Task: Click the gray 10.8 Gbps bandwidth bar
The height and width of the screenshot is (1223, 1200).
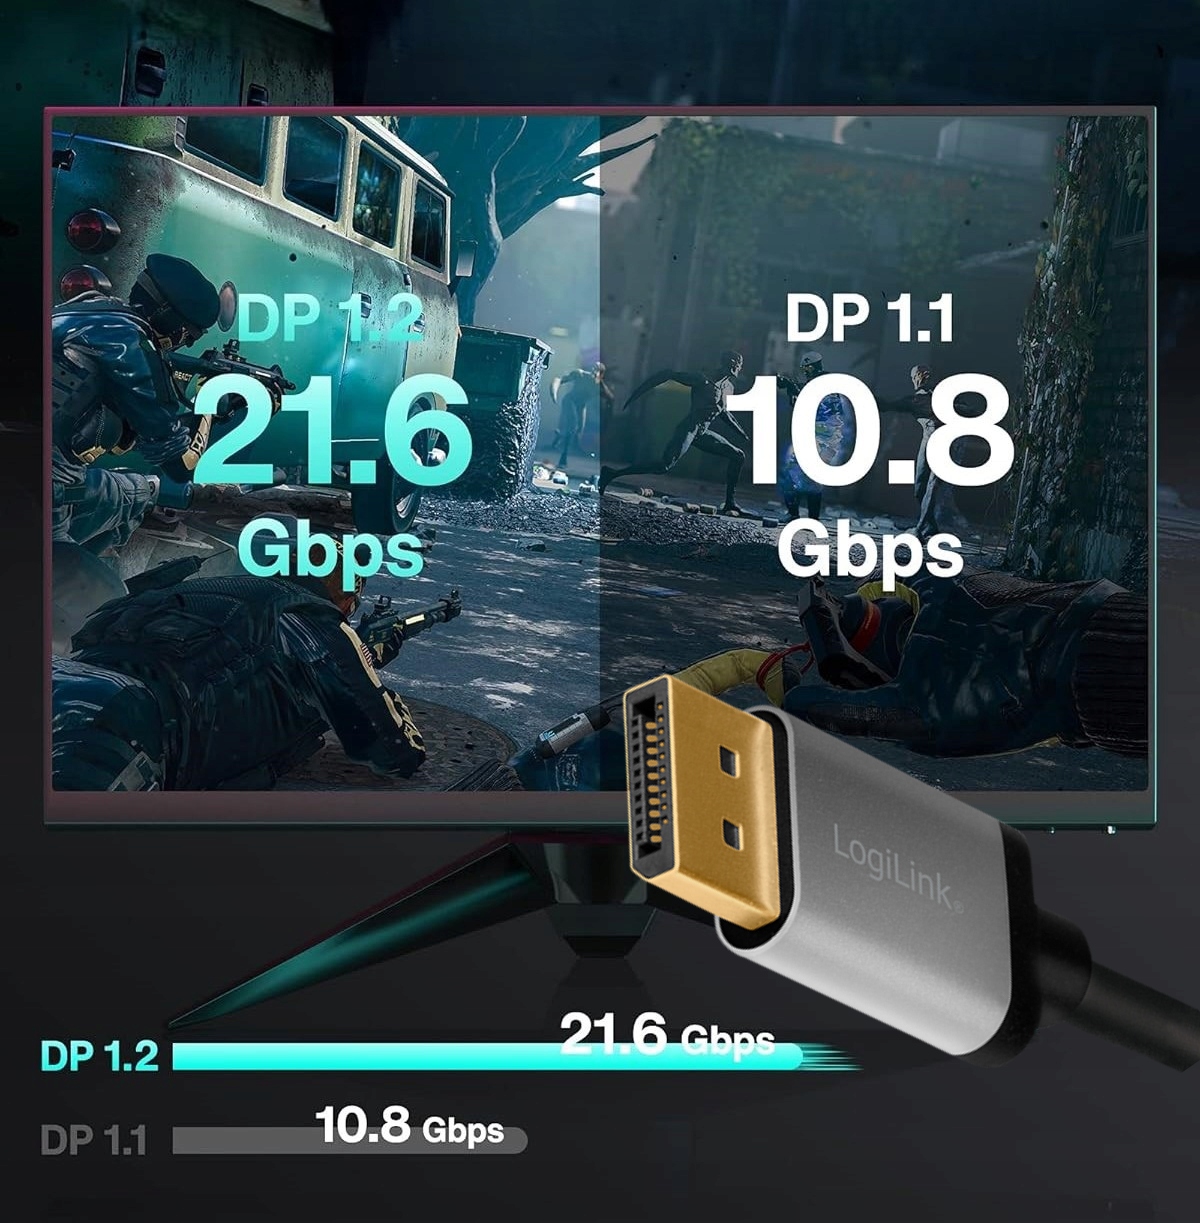Action: pos(349,1140)
